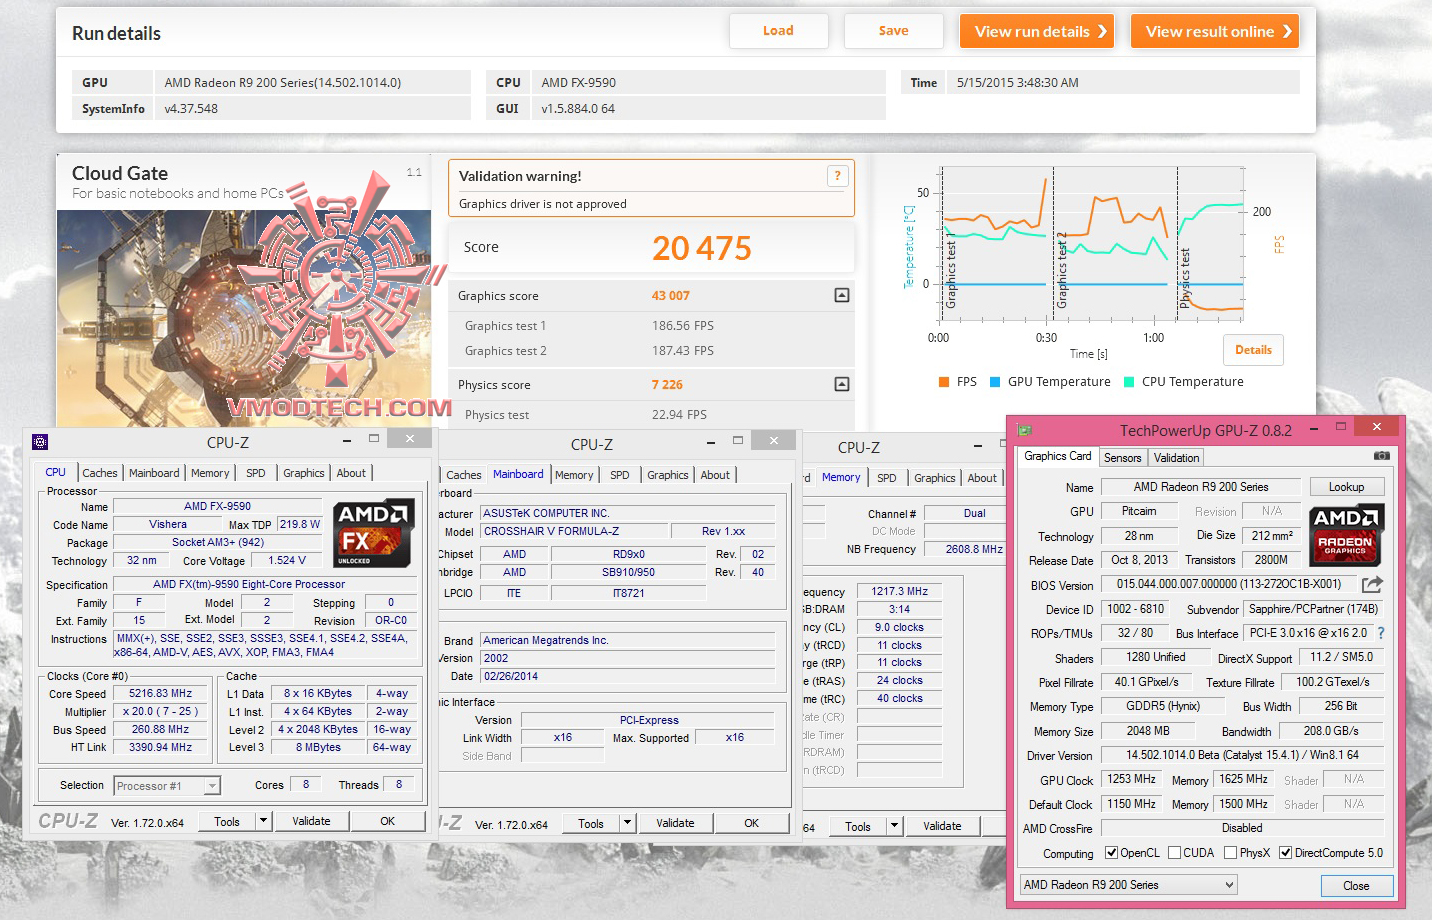Toggle the OpenCL checkbox

tap(1111, 853)
